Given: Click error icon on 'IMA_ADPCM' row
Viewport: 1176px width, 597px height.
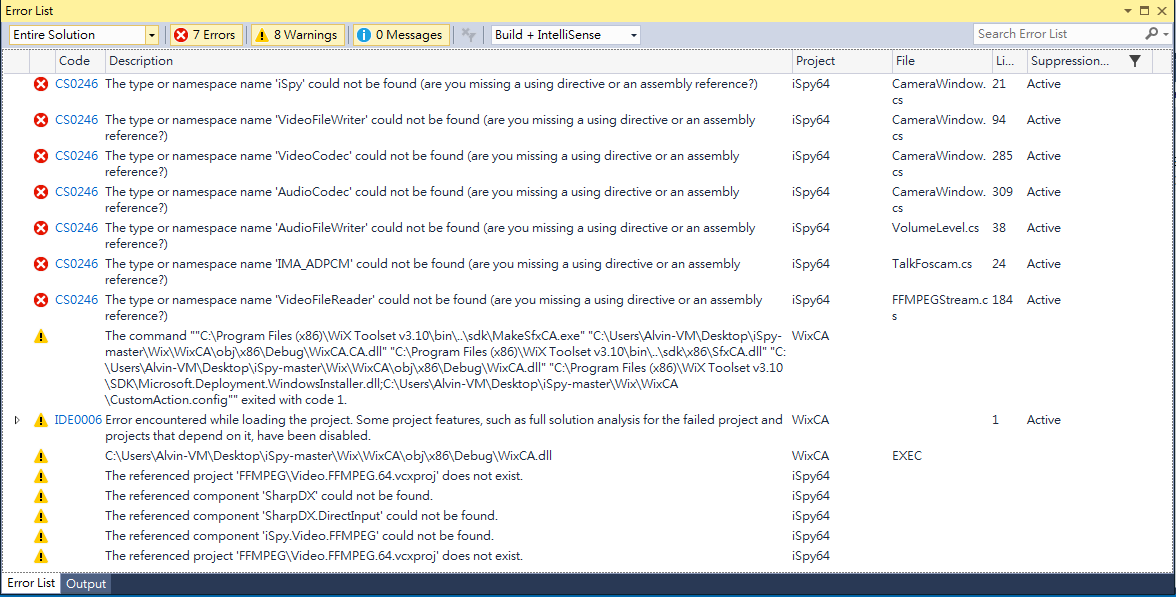Looking at the screenshot, I should (x=41, y=265).
